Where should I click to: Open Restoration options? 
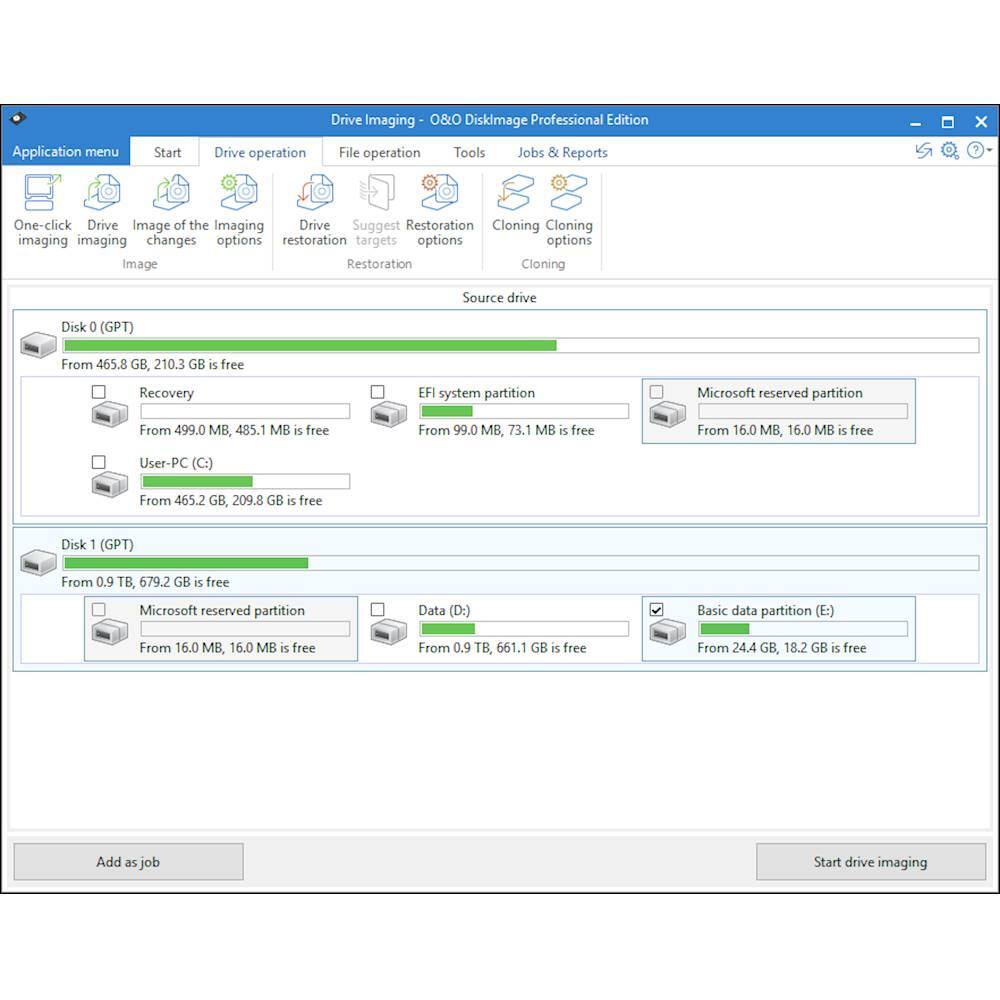[x=439, y=194]
